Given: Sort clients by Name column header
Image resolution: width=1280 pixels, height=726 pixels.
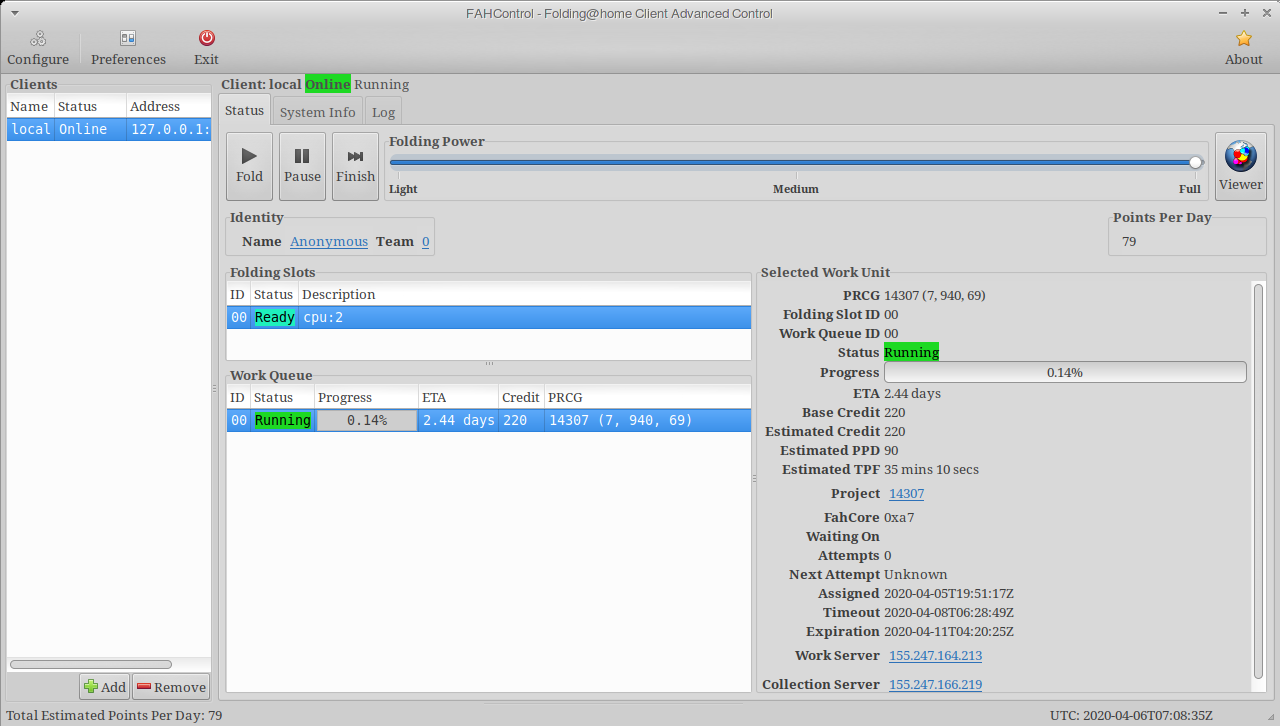Looking at the screenshot, I should coord(30,106).
